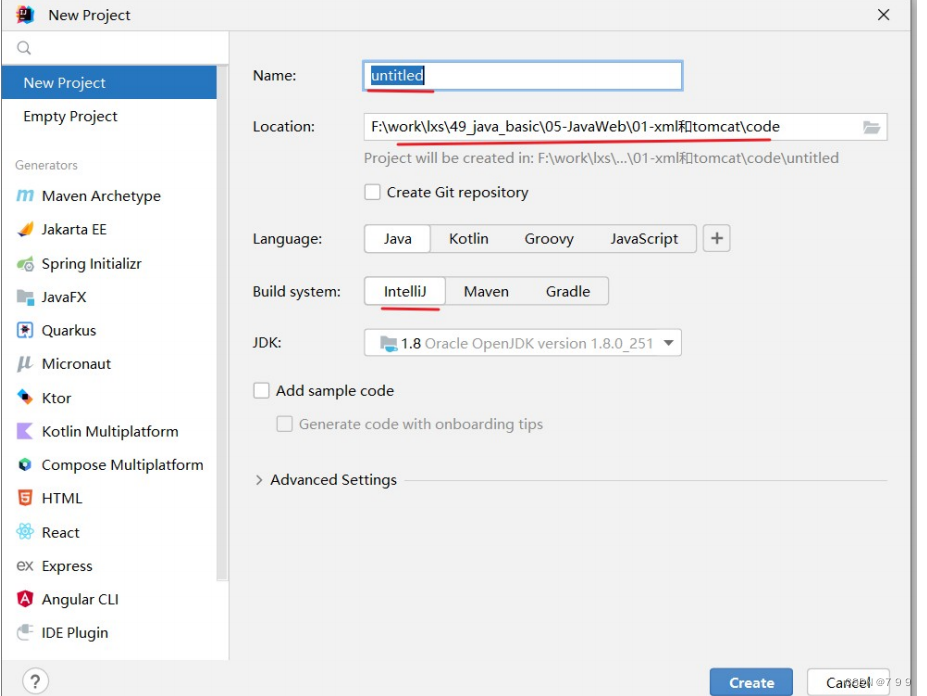This screenshot has height=696, width=927.
Task: Click the JDK folder icon in dropdown
Action: [x=388, y=344]
